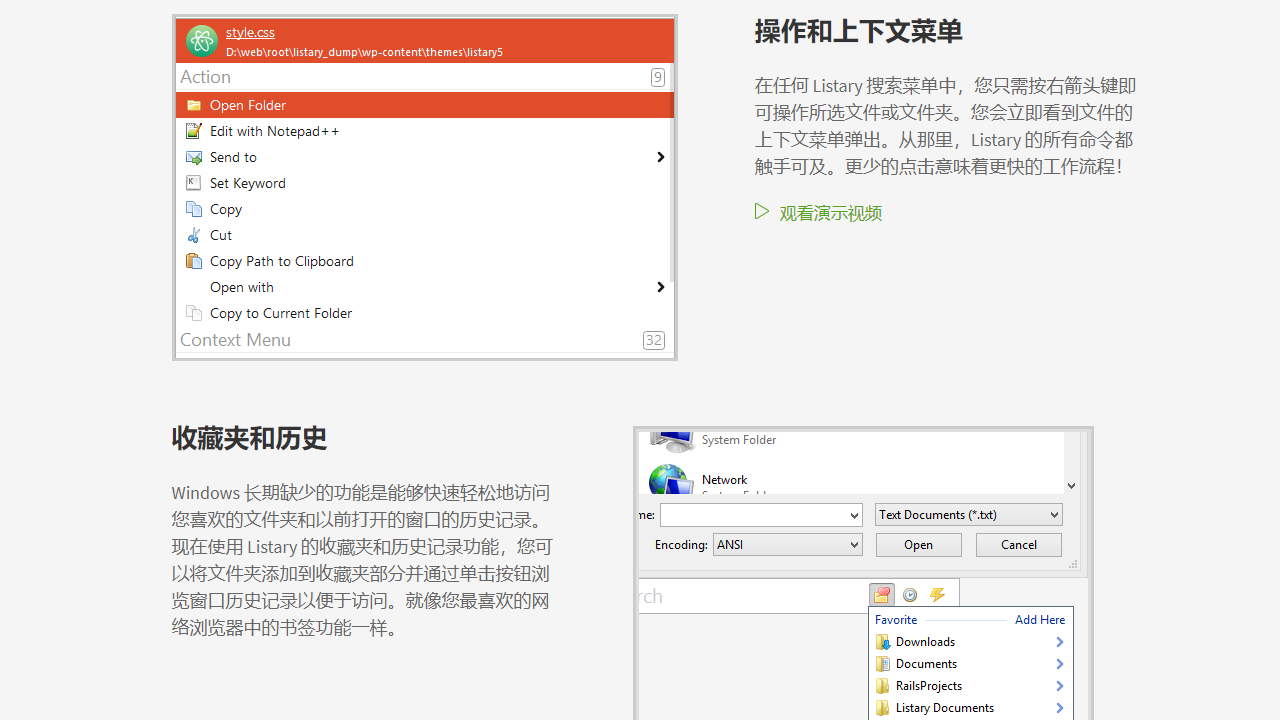Click the clipboard icon for Copy Path
Viewport: 1280px width, 720px height.
click(193, 261)
